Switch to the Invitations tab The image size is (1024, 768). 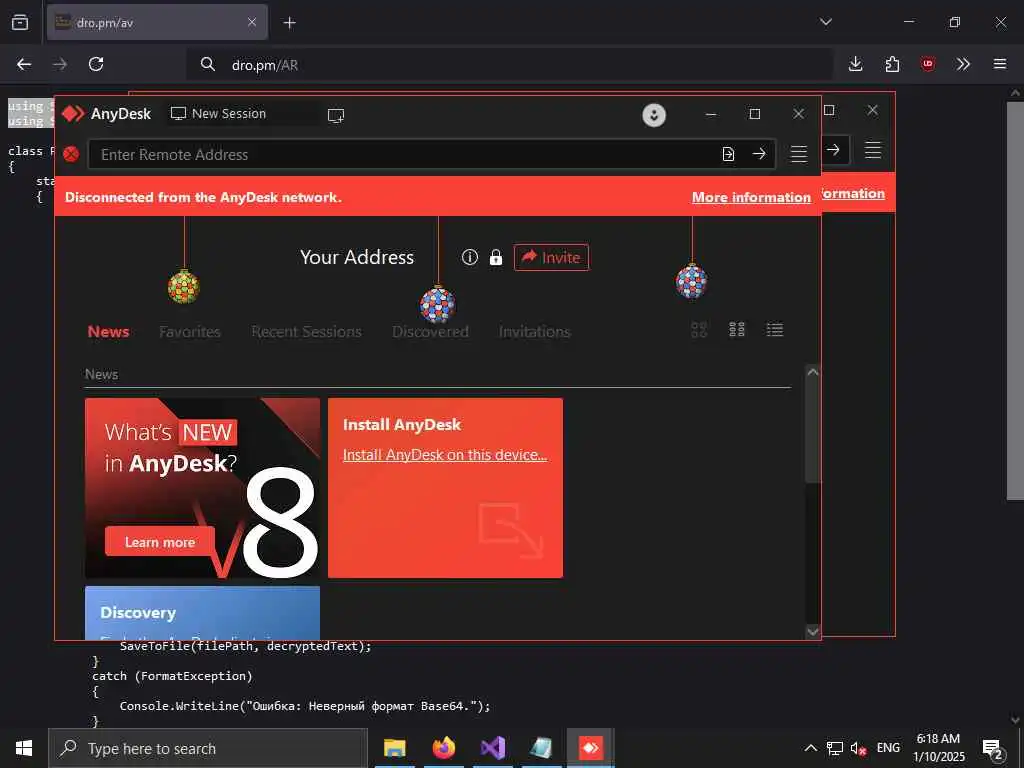coord(535,332)
